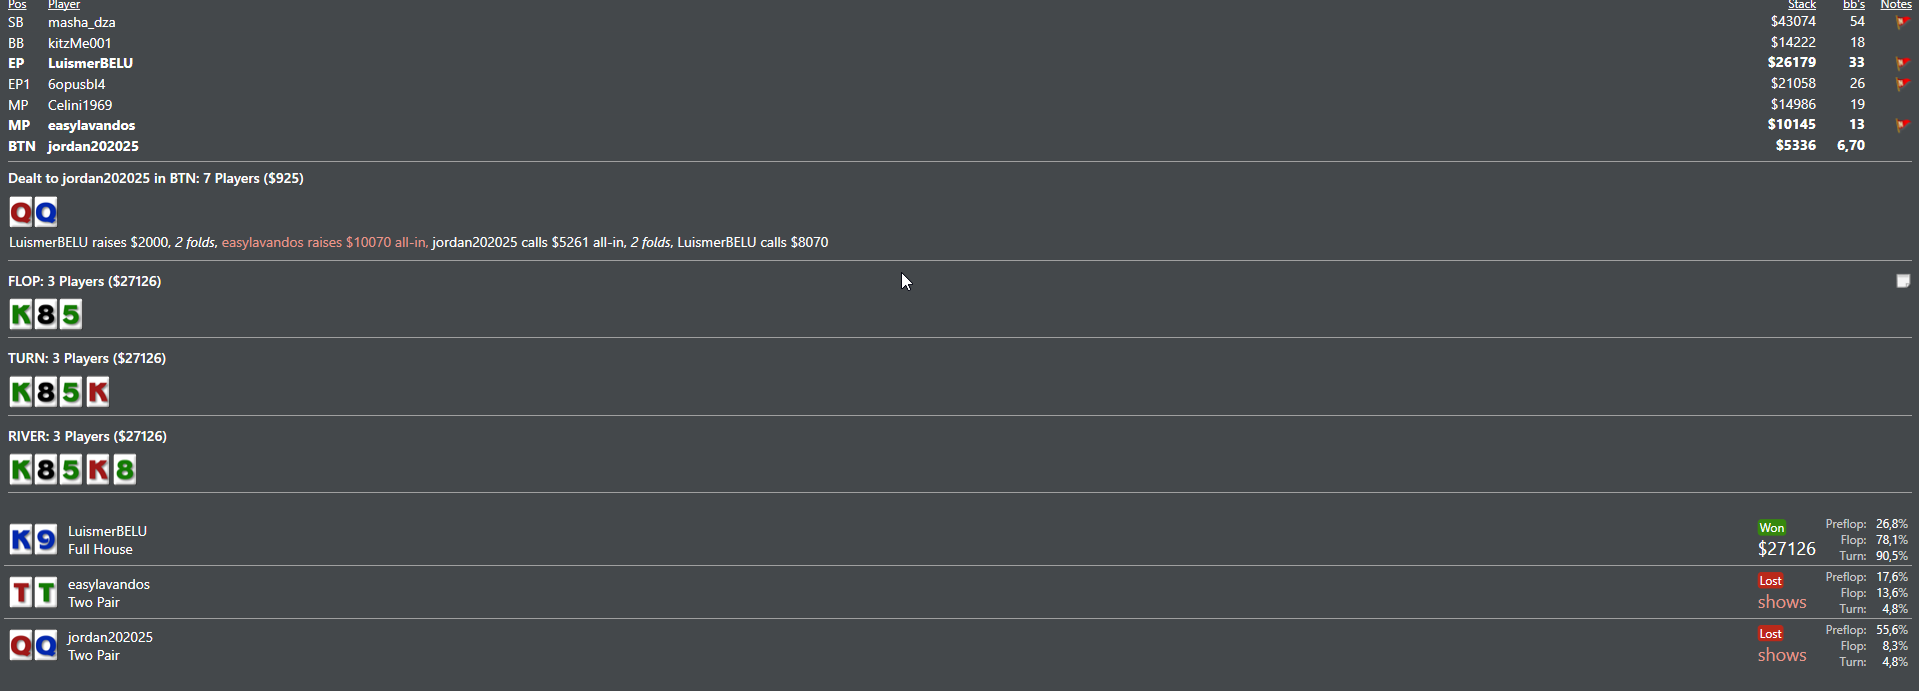Click the Notes column header
The image size is (1919, 691).
point(1895,5)
